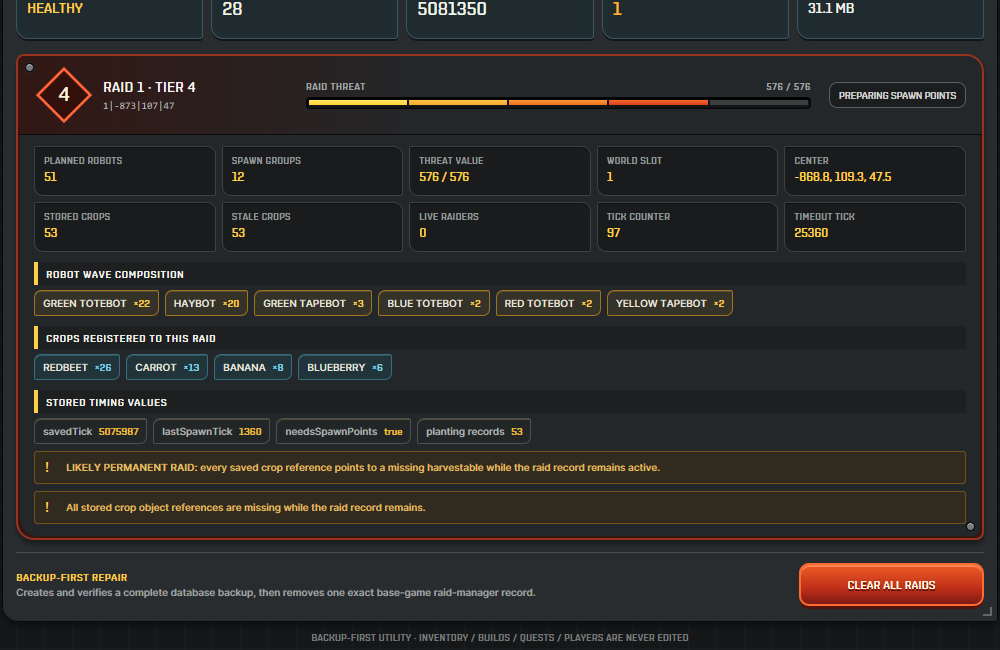
Task: Select the Green Totebot ×22 chip
Action: point(96,304)
